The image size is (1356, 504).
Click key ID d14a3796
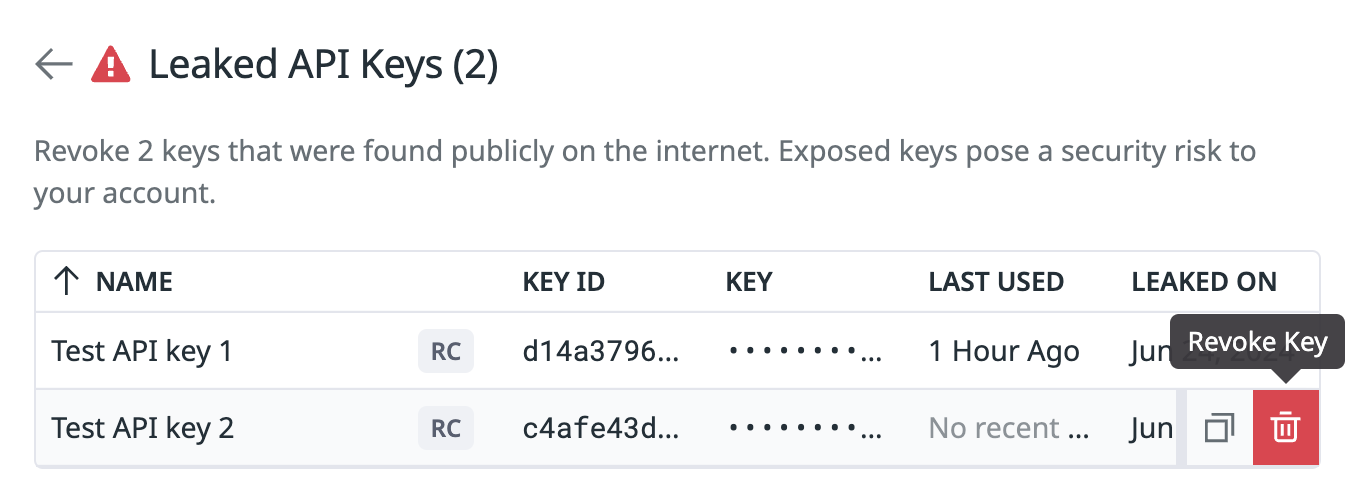pos(601,352)
